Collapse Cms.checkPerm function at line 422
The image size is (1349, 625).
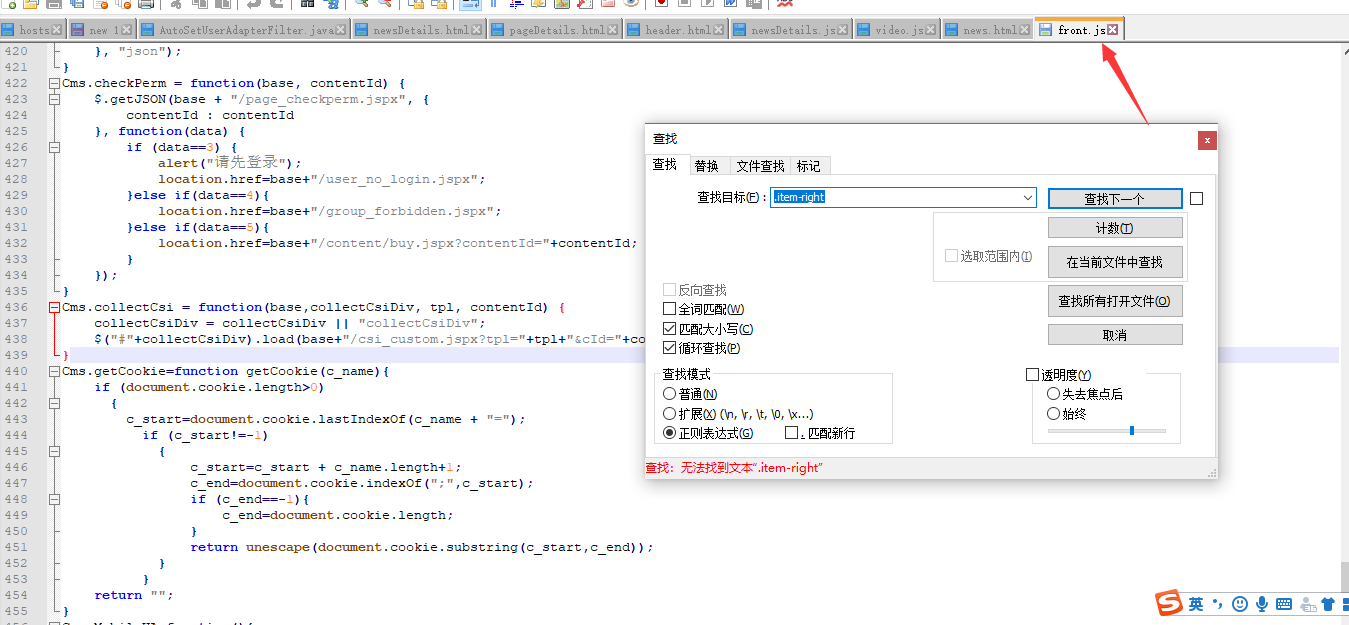(54, 83)
